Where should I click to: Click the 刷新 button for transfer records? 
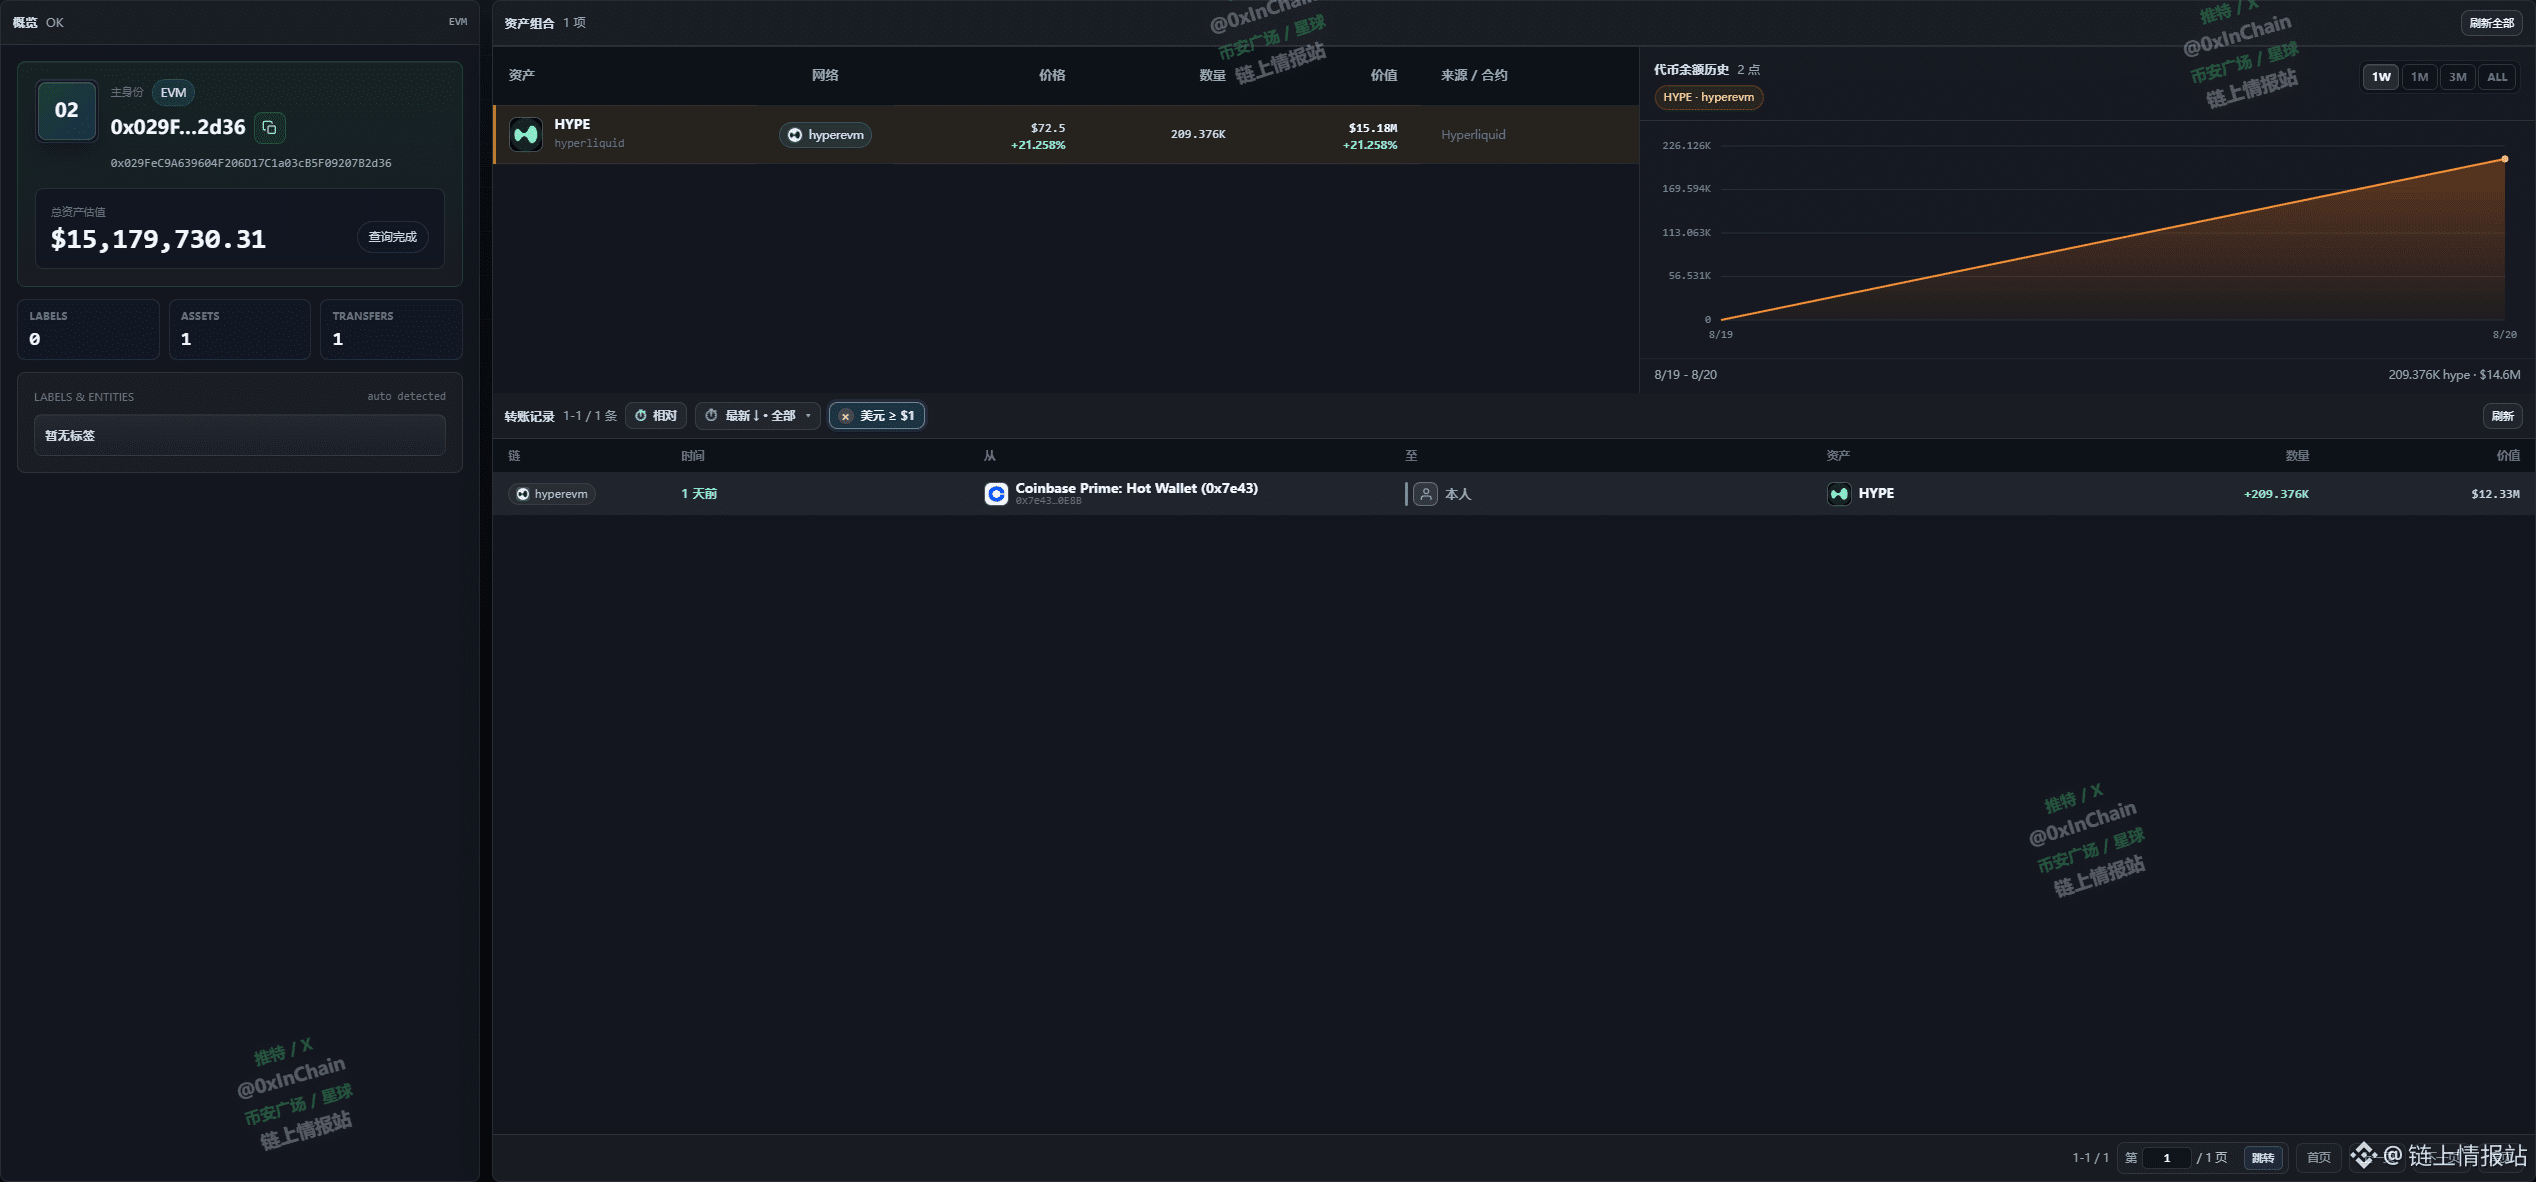[x=2503, y=416]
